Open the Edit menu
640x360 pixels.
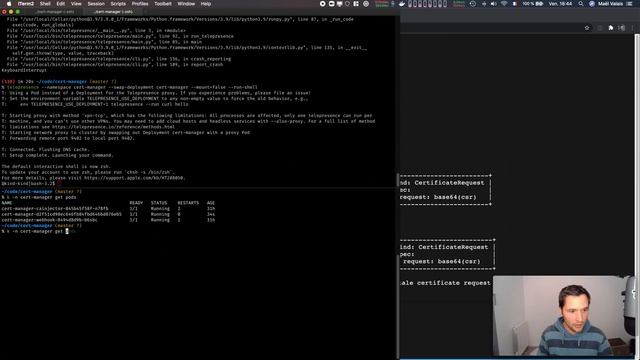point(61,4)
